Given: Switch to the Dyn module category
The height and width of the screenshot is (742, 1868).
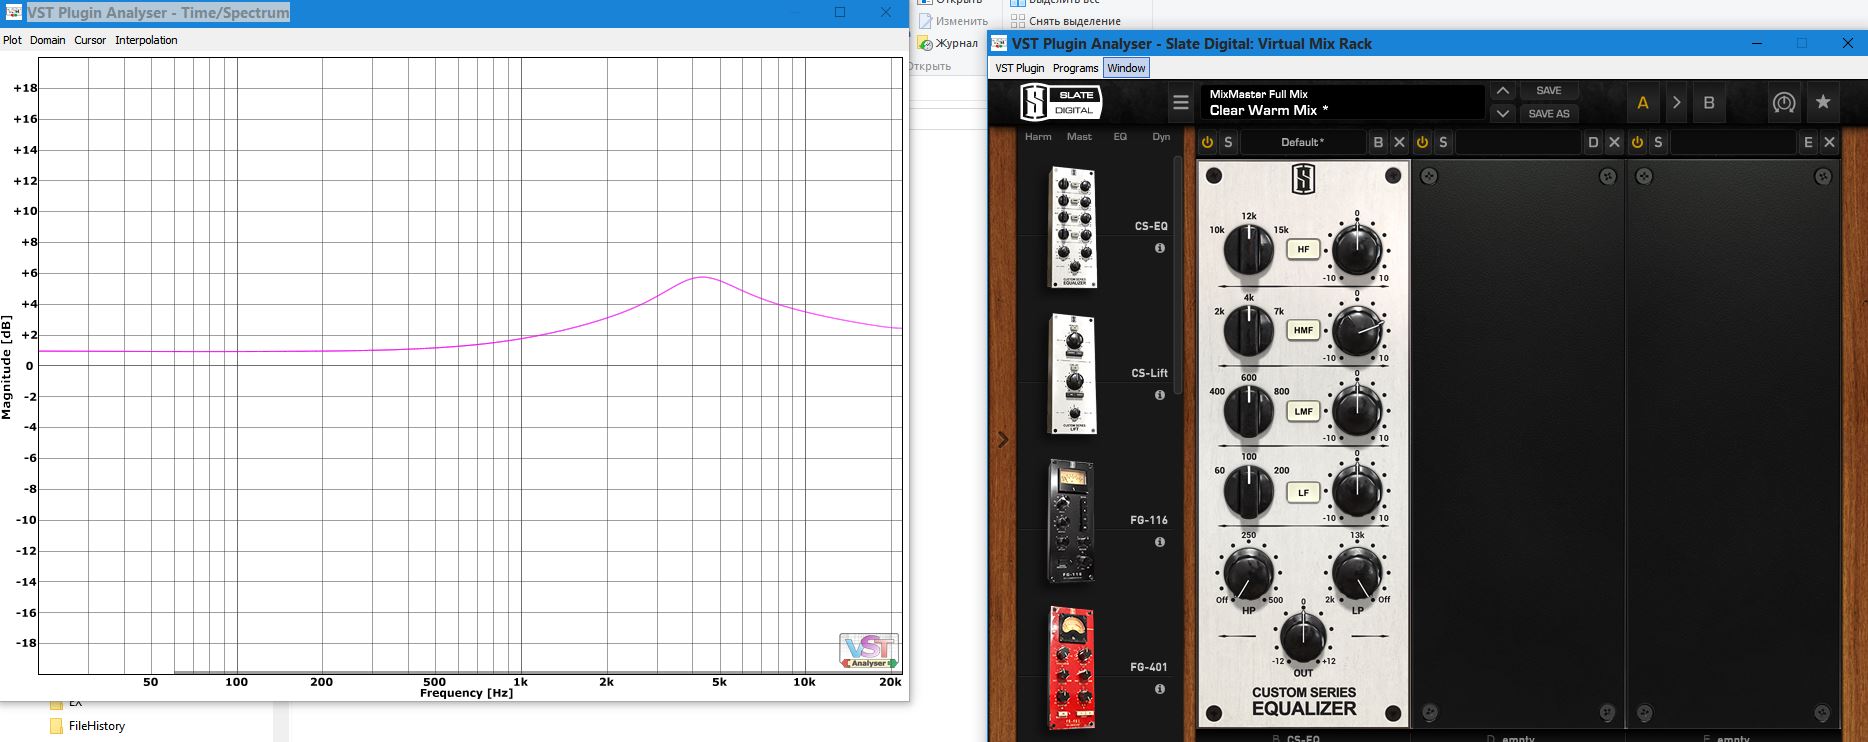Looking at the screenshot, I should (1161, 137).
